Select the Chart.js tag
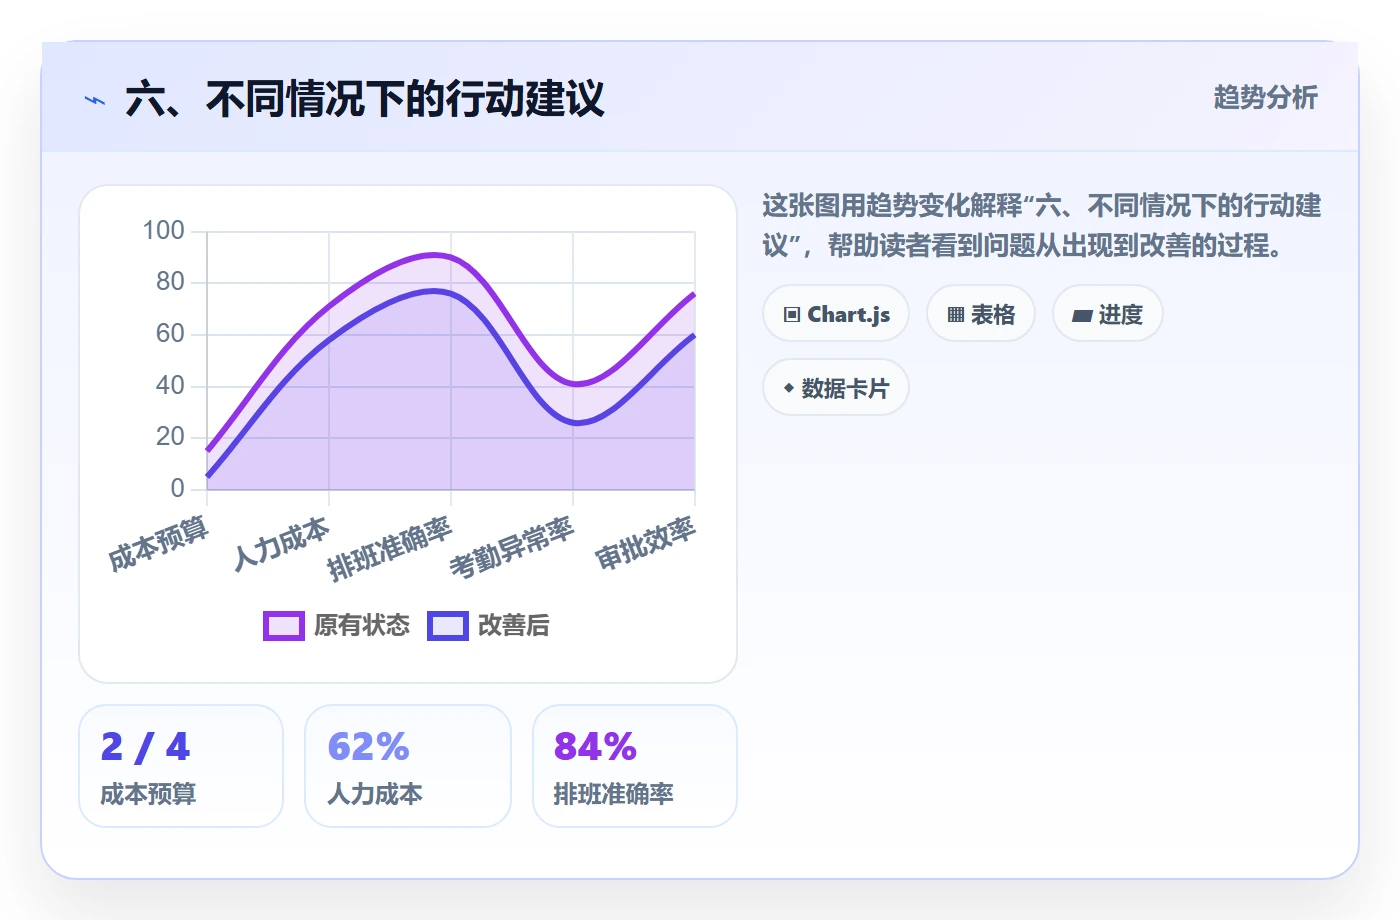Viewport: 1400px width, 920px height. click(x=836, y=314)
